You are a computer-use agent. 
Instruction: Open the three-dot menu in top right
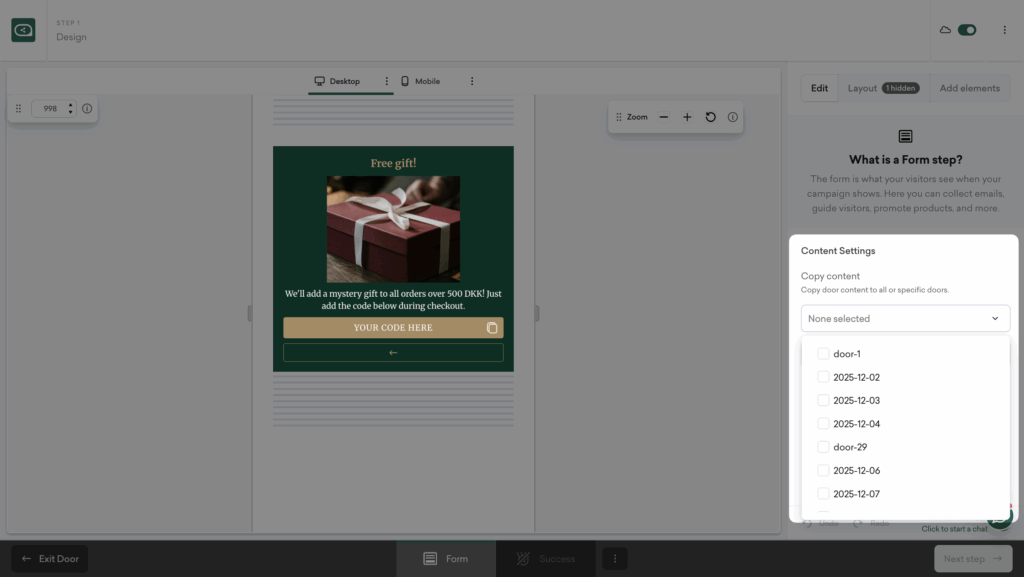click(x=1004, y=30)
